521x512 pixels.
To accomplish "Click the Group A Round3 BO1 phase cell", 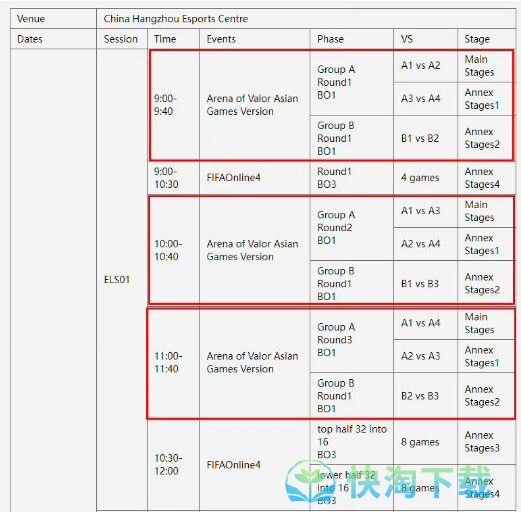I will click(352, 340).
